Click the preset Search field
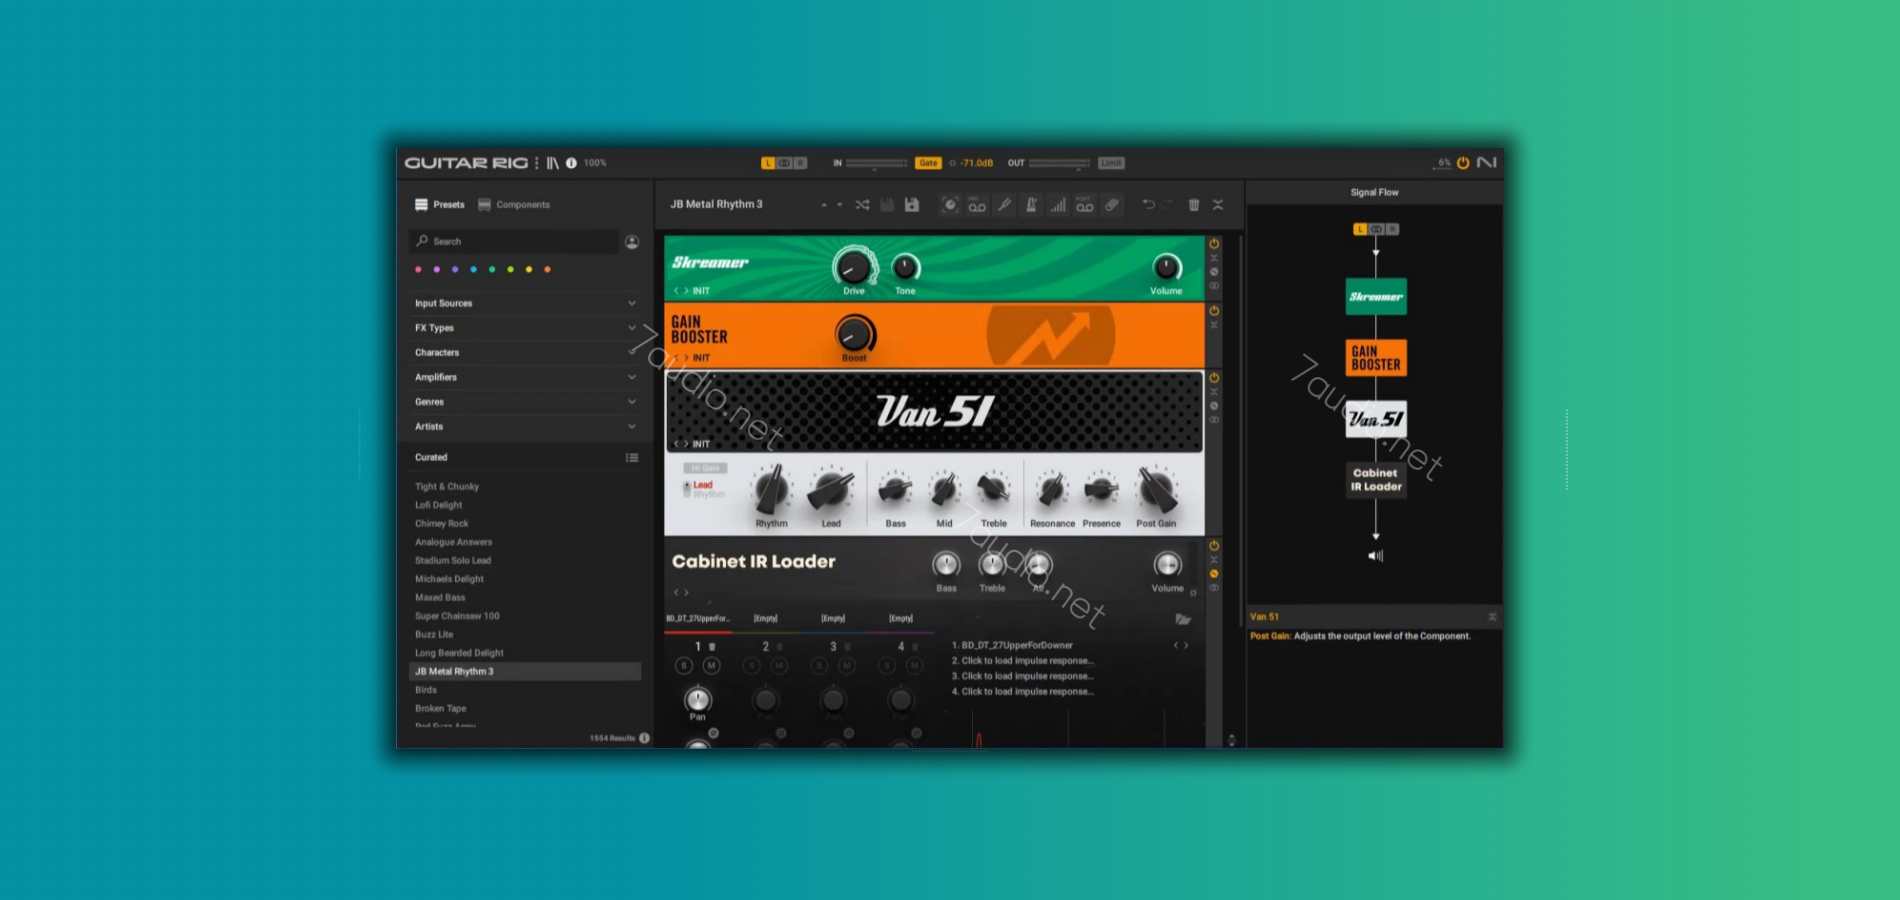1900x900 pixels. coord(514,242)
